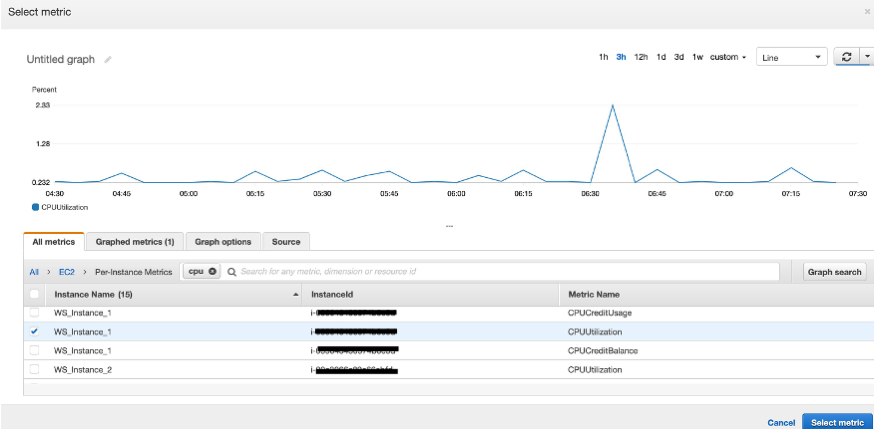The height and width of the screenshot is (429, 874).
Task: Click the CPUCreditUsage metric name
Action: pos(600,313)
